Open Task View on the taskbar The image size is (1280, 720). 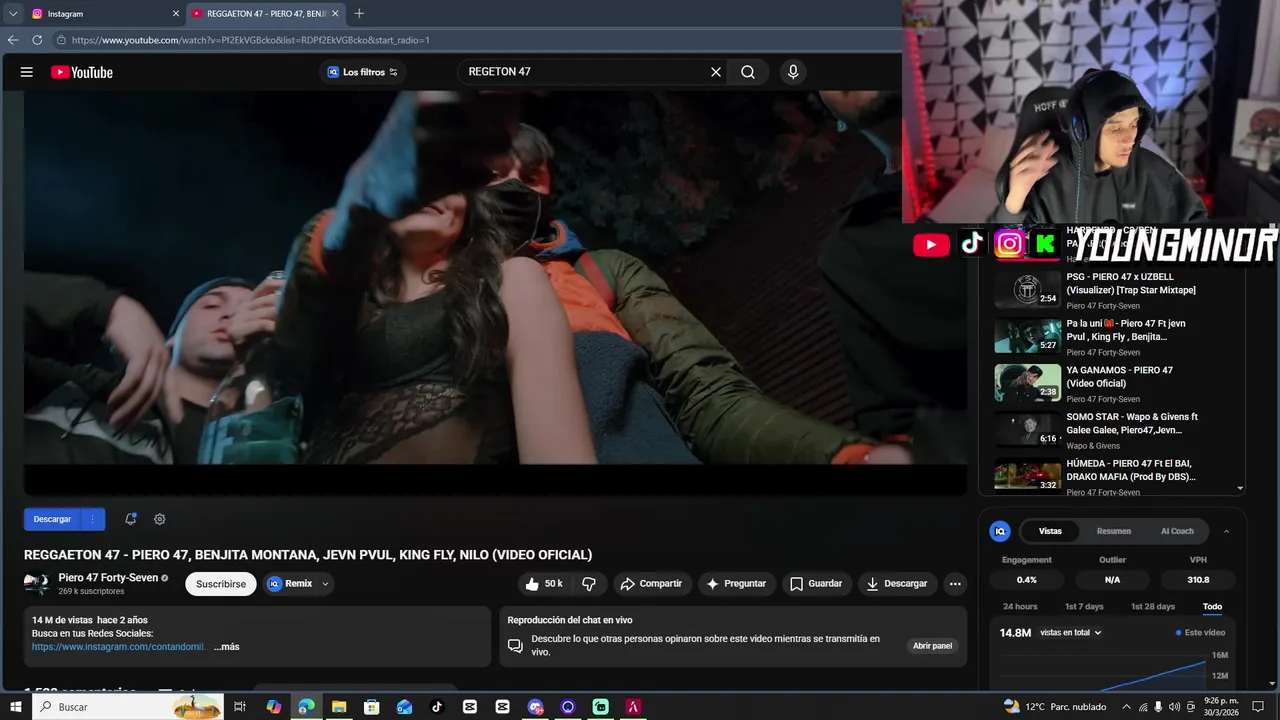pos(240,707)
